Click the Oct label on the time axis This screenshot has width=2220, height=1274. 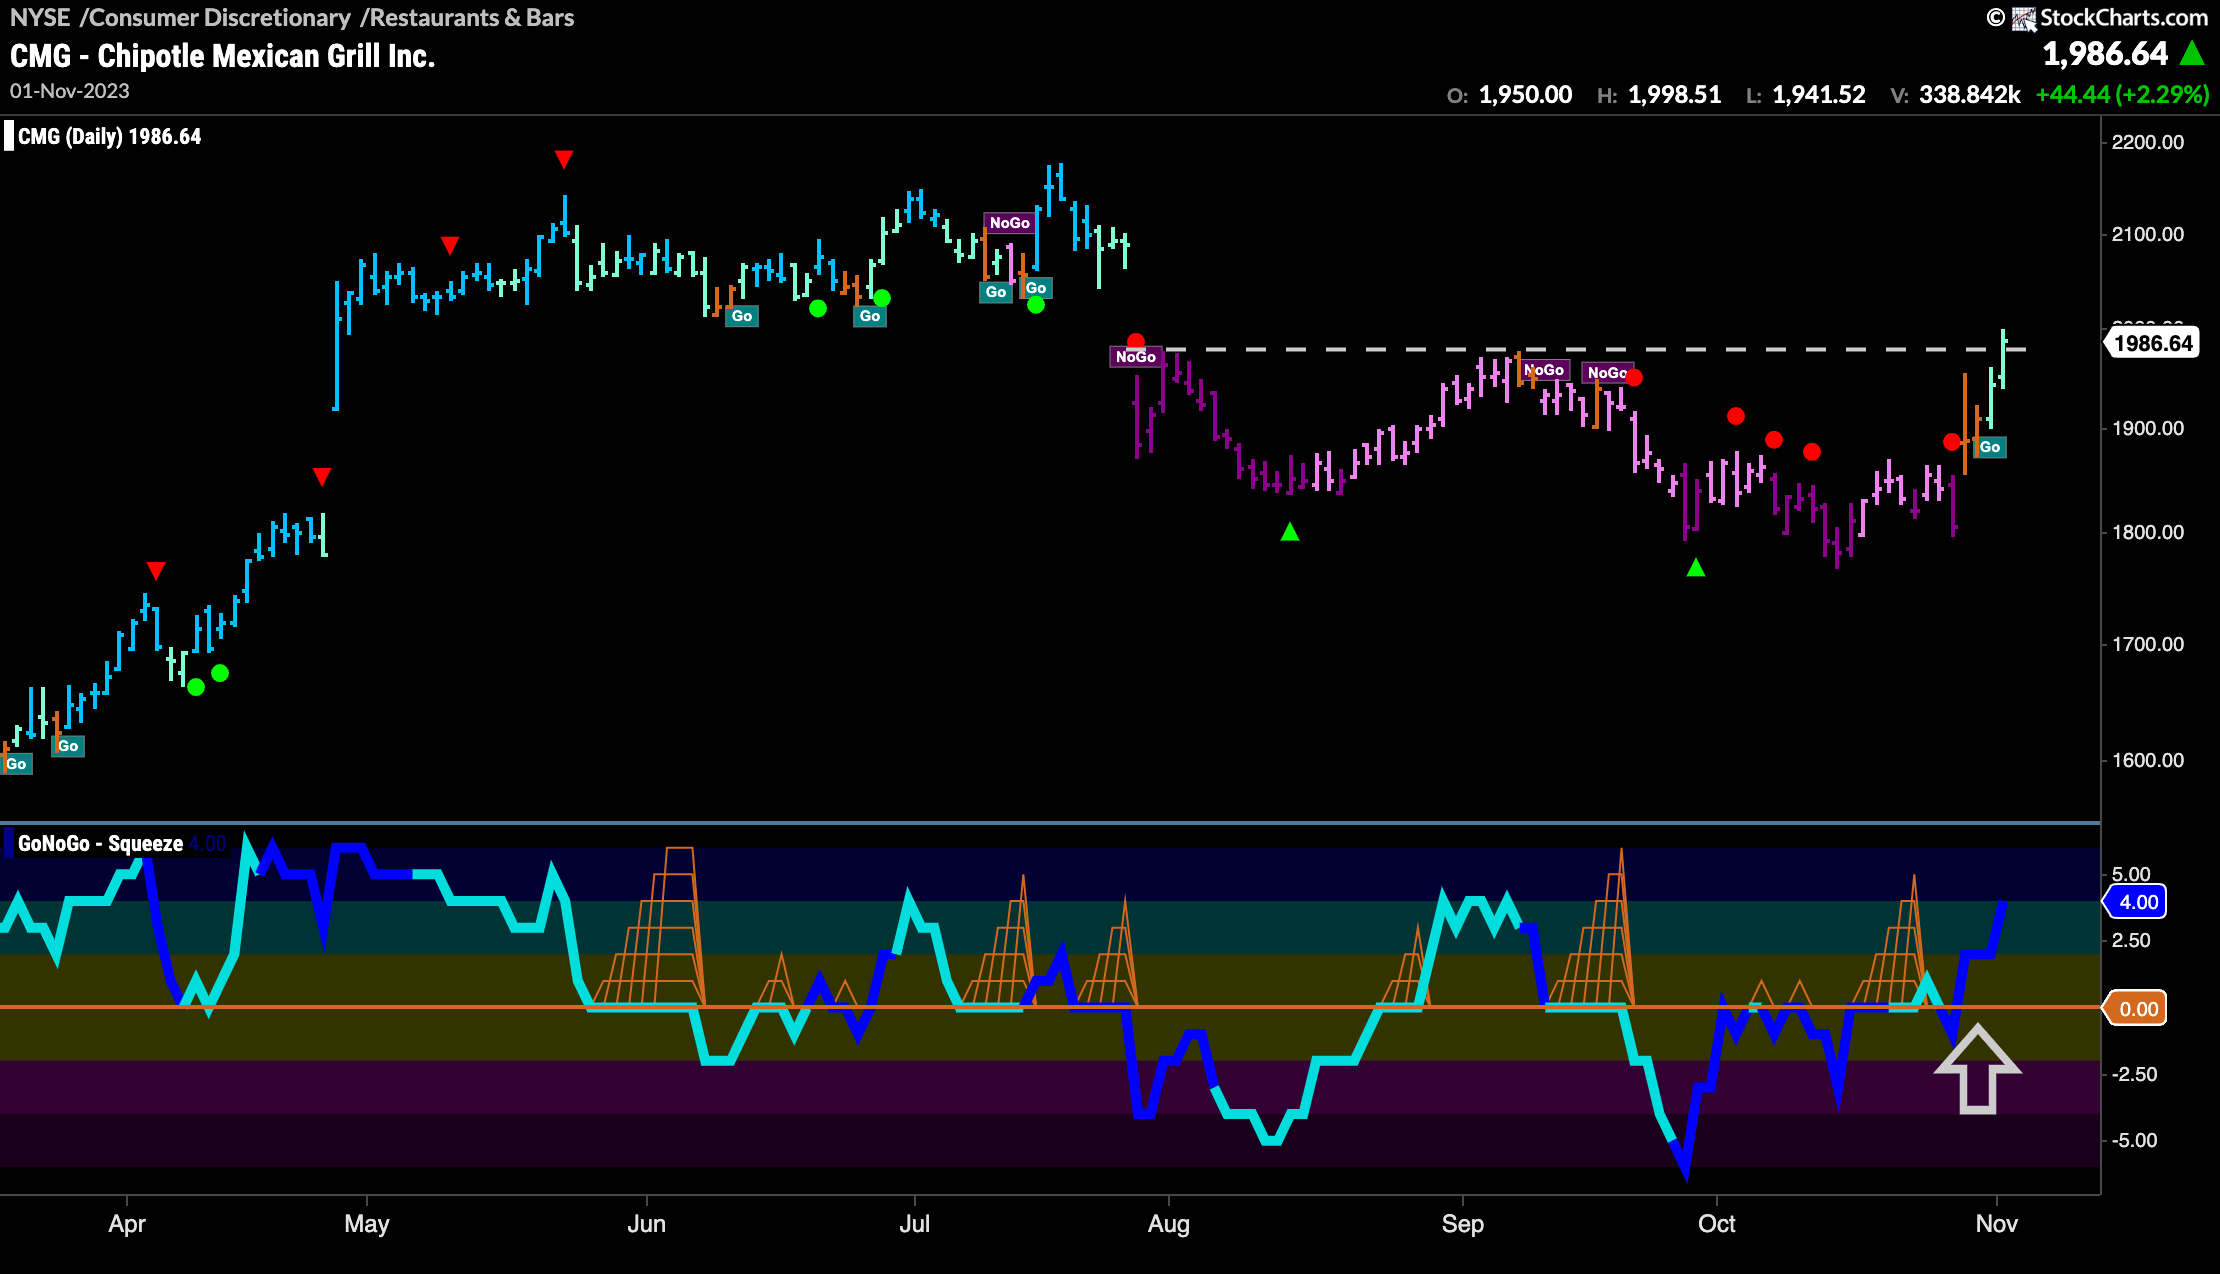(x=1717, y=1224)
